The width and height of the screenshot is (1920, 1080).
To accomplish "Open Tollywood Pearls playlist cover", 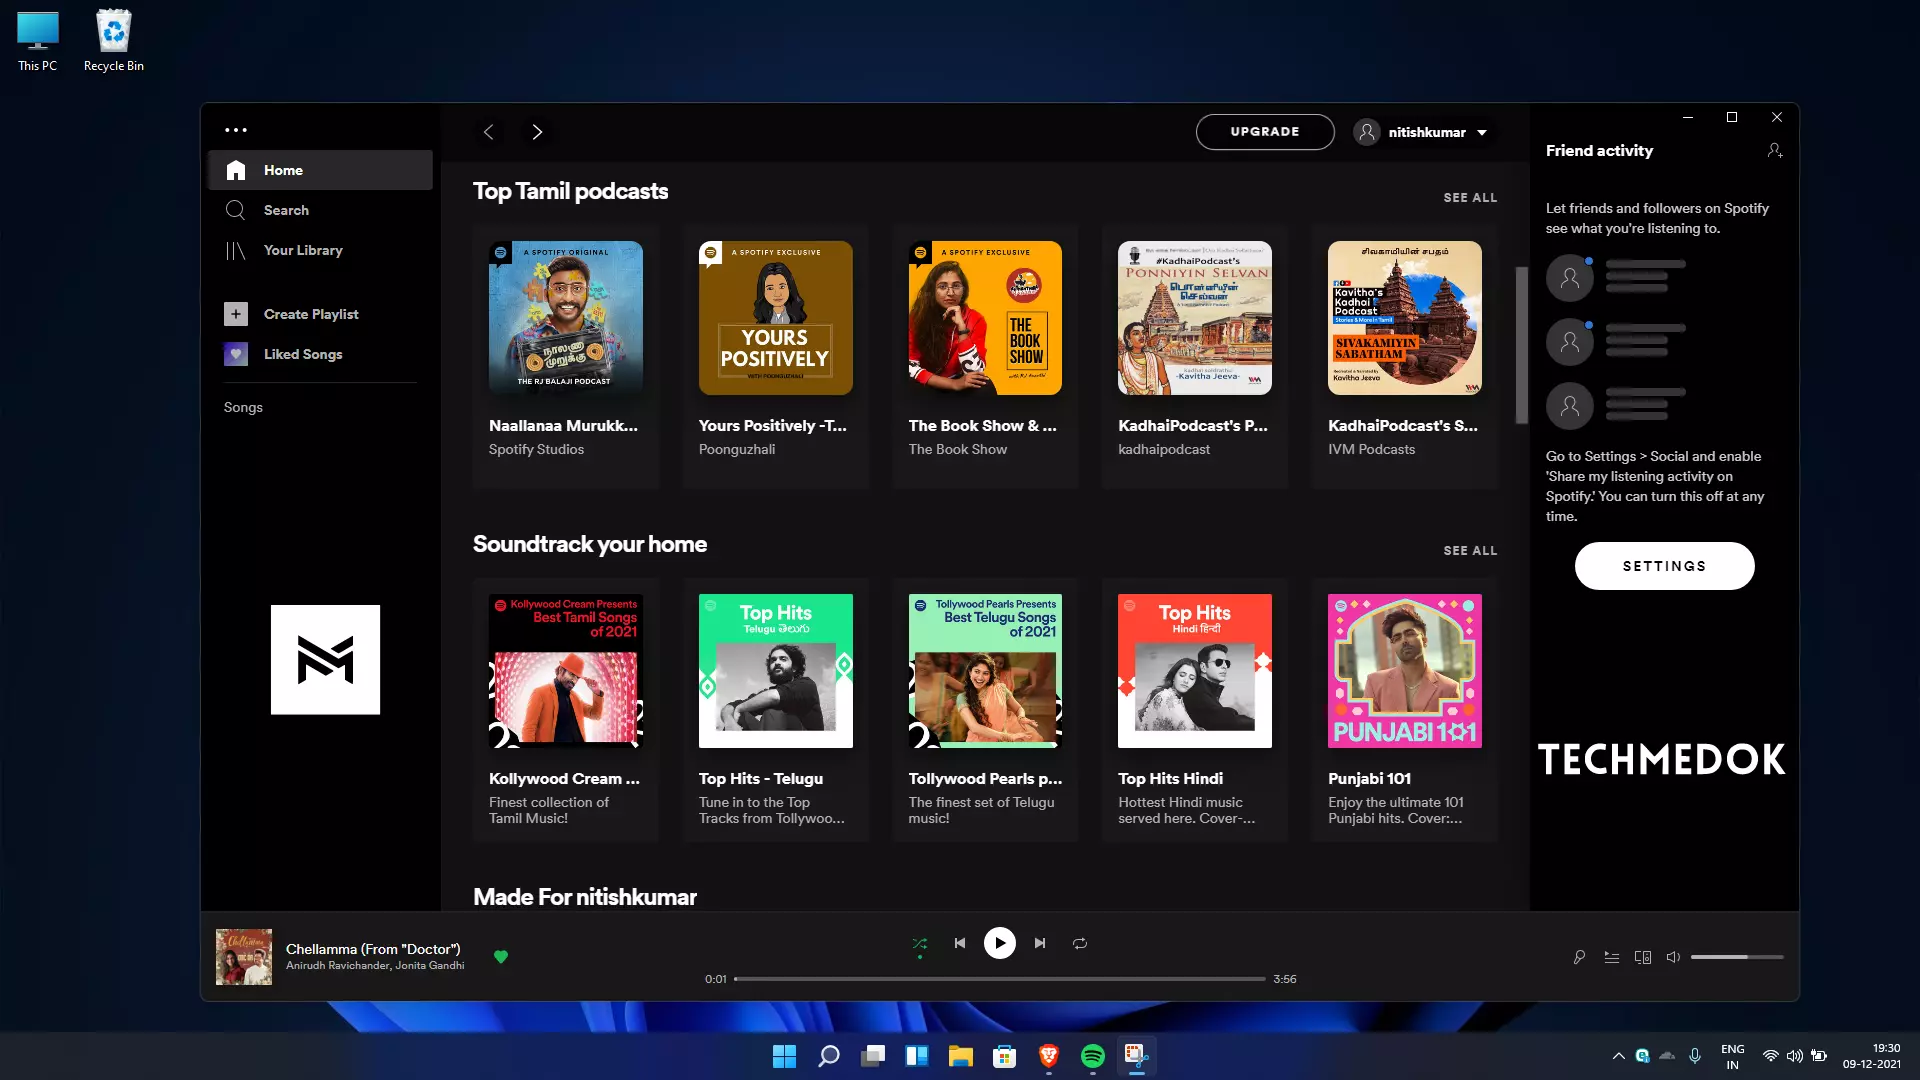I will 985,671.
